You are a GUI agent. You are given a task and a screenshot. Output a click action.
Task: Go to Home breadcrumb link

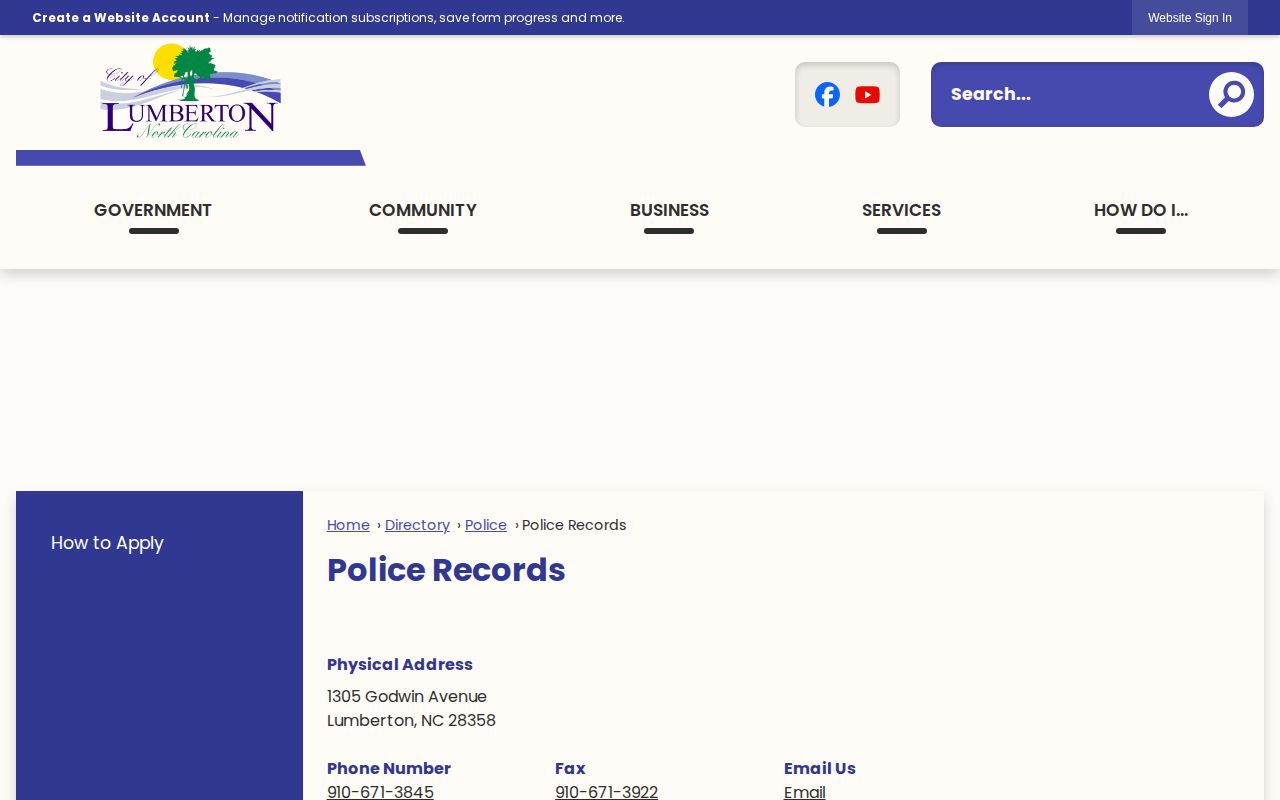pos(348,525)
